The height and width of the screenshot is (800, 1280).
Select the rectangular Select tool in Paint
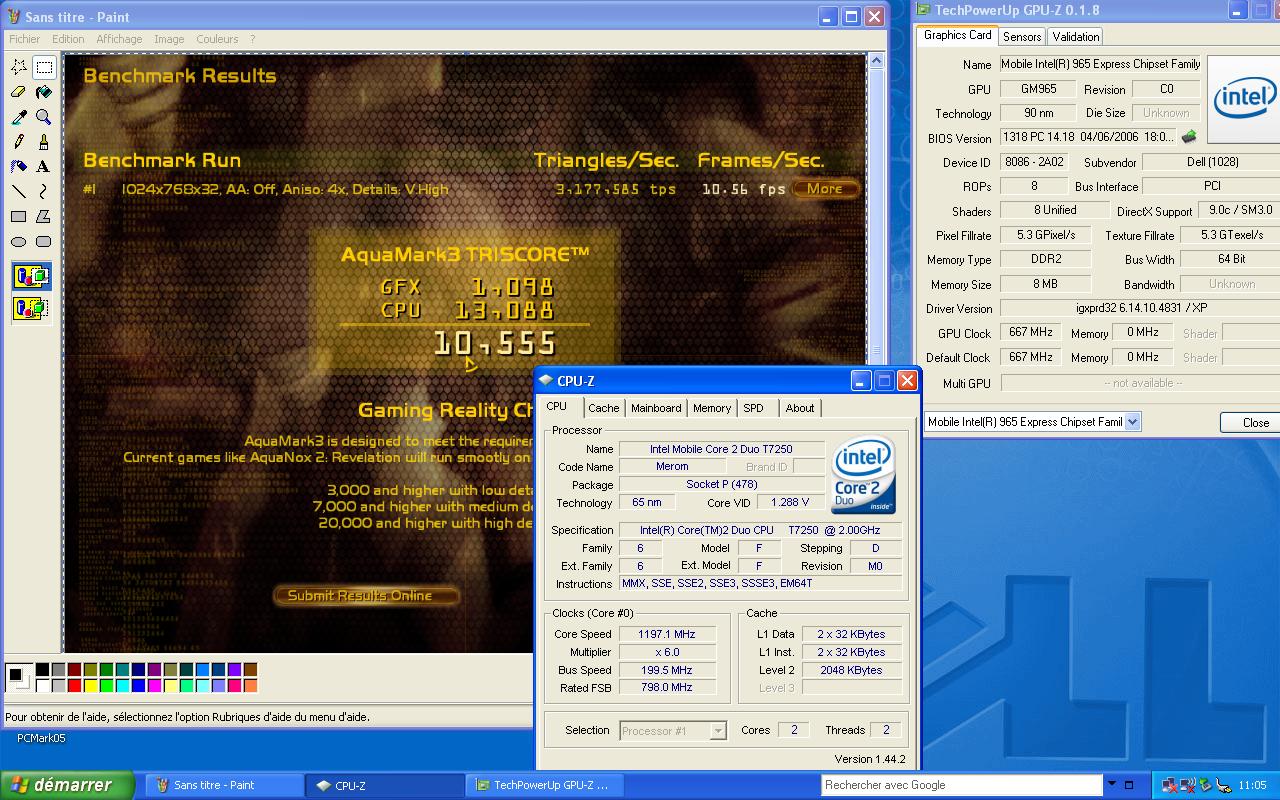coord(44,67)
